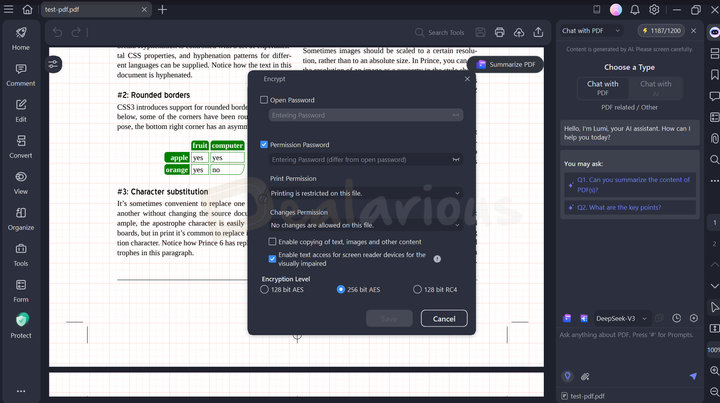This screenshot has height=403, width=720.
Task: Open the Convert tool
Action: click(x=21, y=147)
